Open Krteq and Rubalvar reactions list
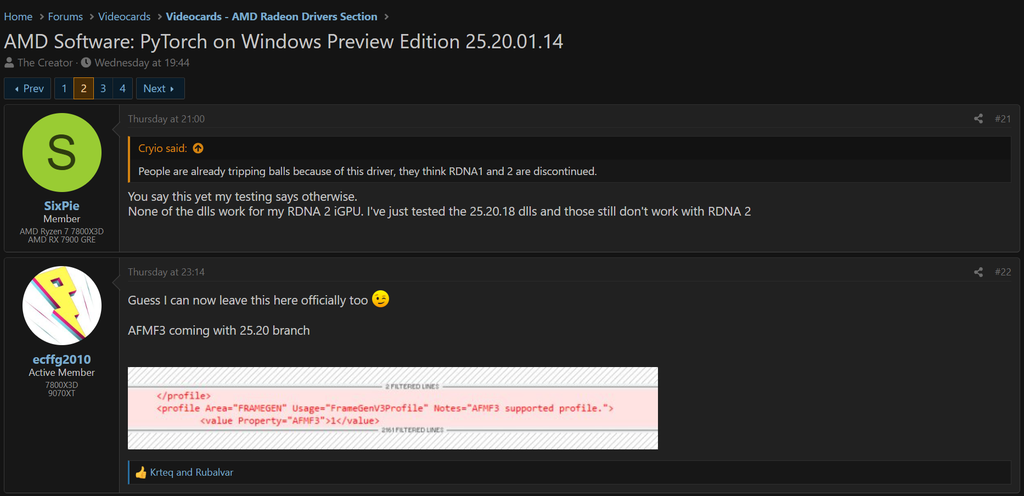Screen dimensions: 1024x496 [191, 473]
